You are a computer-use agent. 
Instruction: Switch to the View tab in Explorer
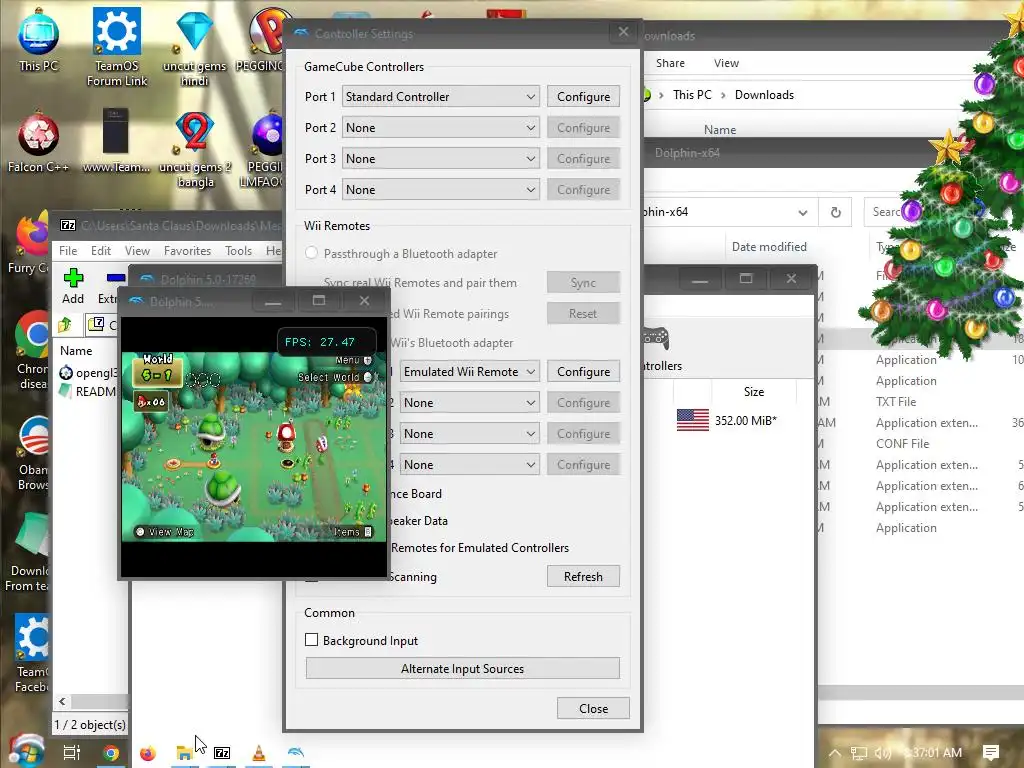pos(726,63)
